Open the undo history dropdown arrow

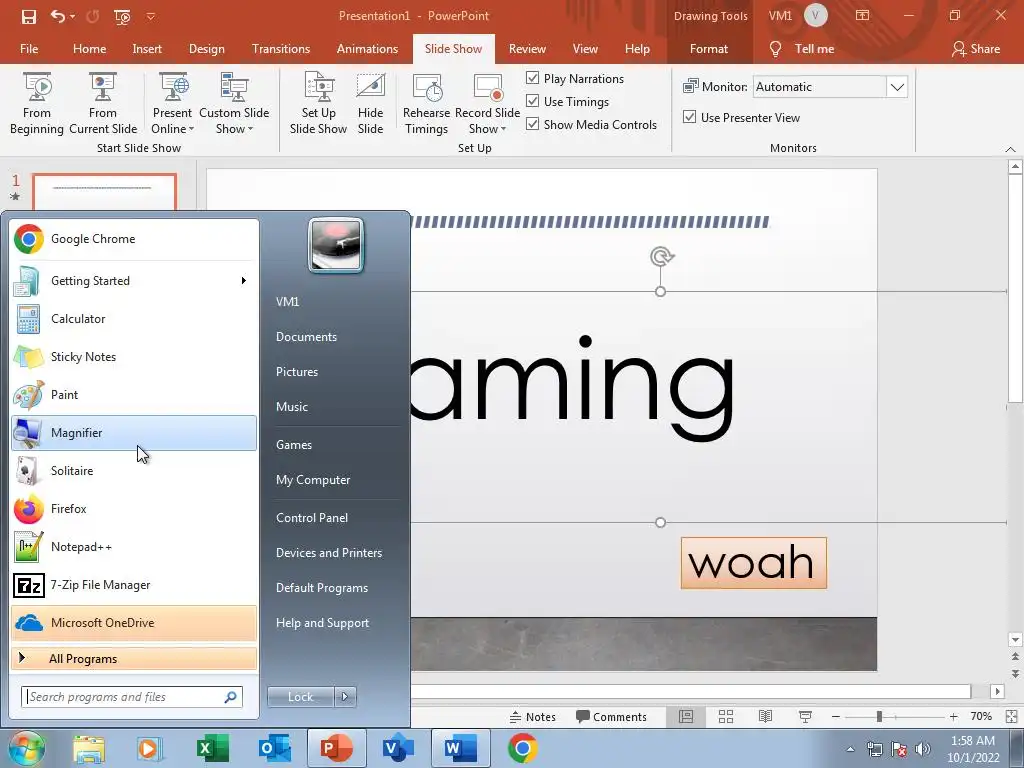coord(72,16)
